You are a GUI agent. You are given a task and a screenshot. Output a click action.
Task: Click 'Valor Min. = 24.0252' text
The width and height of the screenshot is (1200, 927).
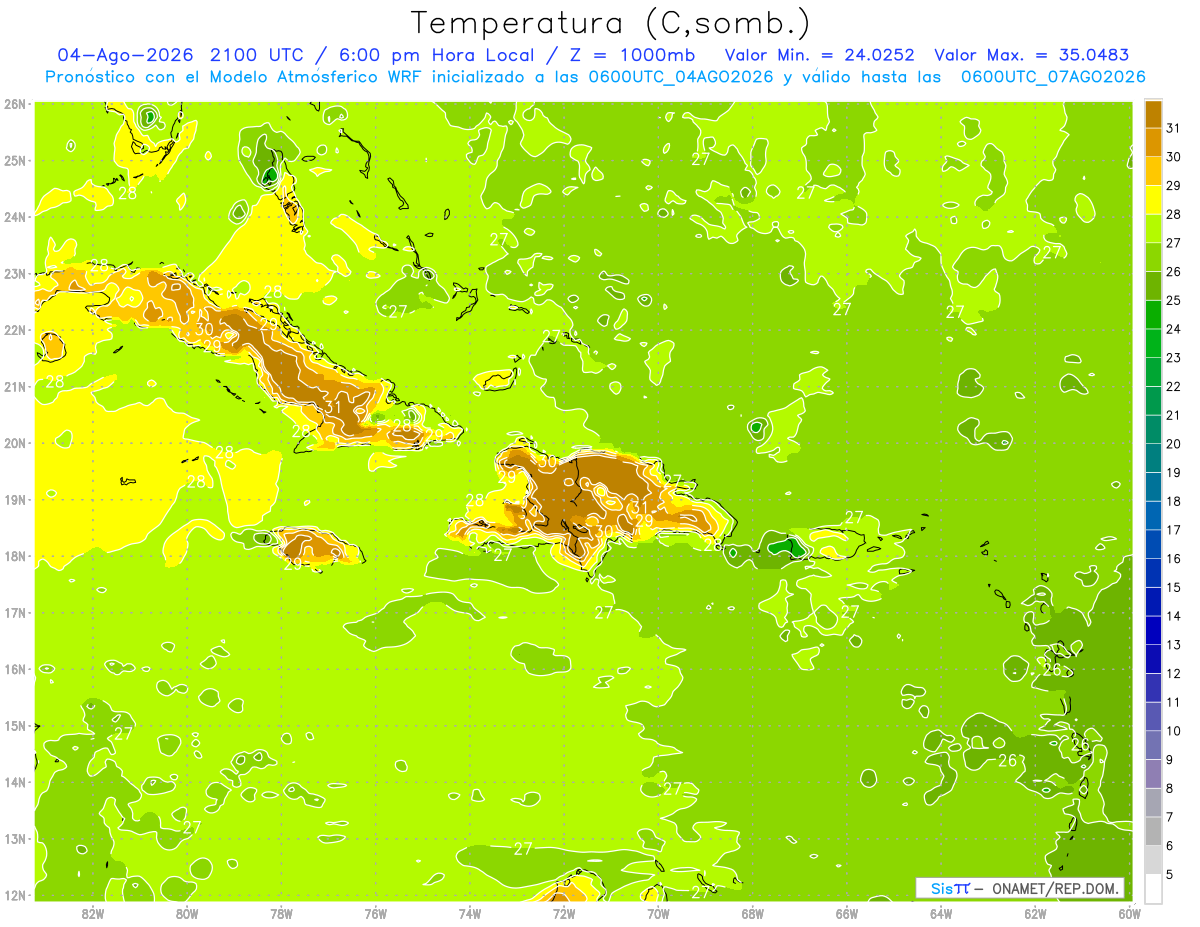(x=821, y=55)
